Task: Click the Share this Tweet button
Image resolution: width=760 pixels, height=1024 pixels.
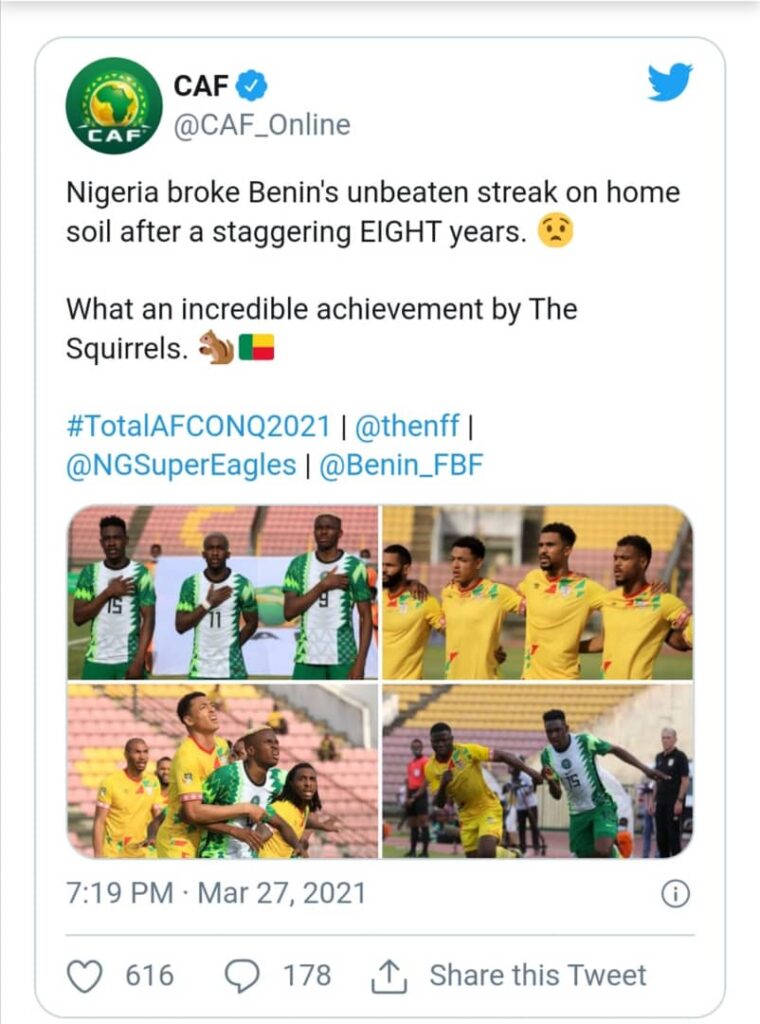Action: click(x=538, y=975)
